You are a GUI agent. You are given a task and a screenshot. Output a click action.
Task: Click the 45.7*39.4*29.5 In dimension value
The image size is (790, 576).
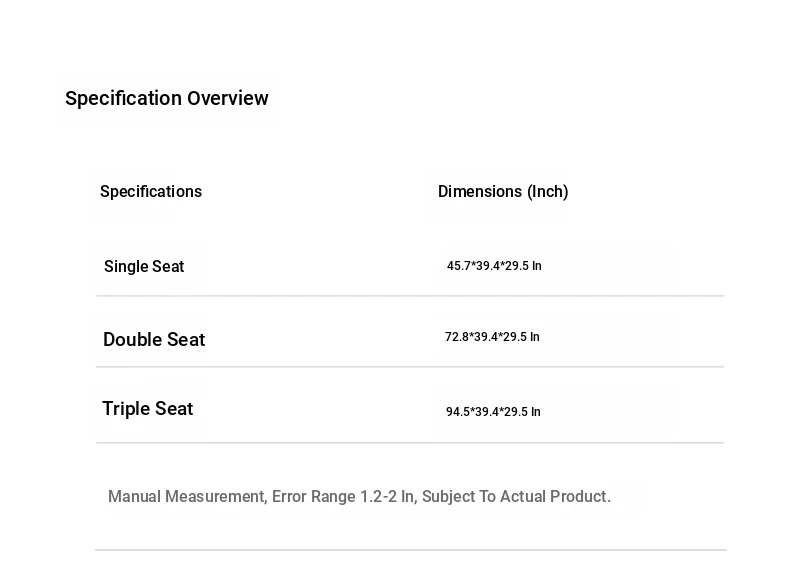tap(494, 266)
